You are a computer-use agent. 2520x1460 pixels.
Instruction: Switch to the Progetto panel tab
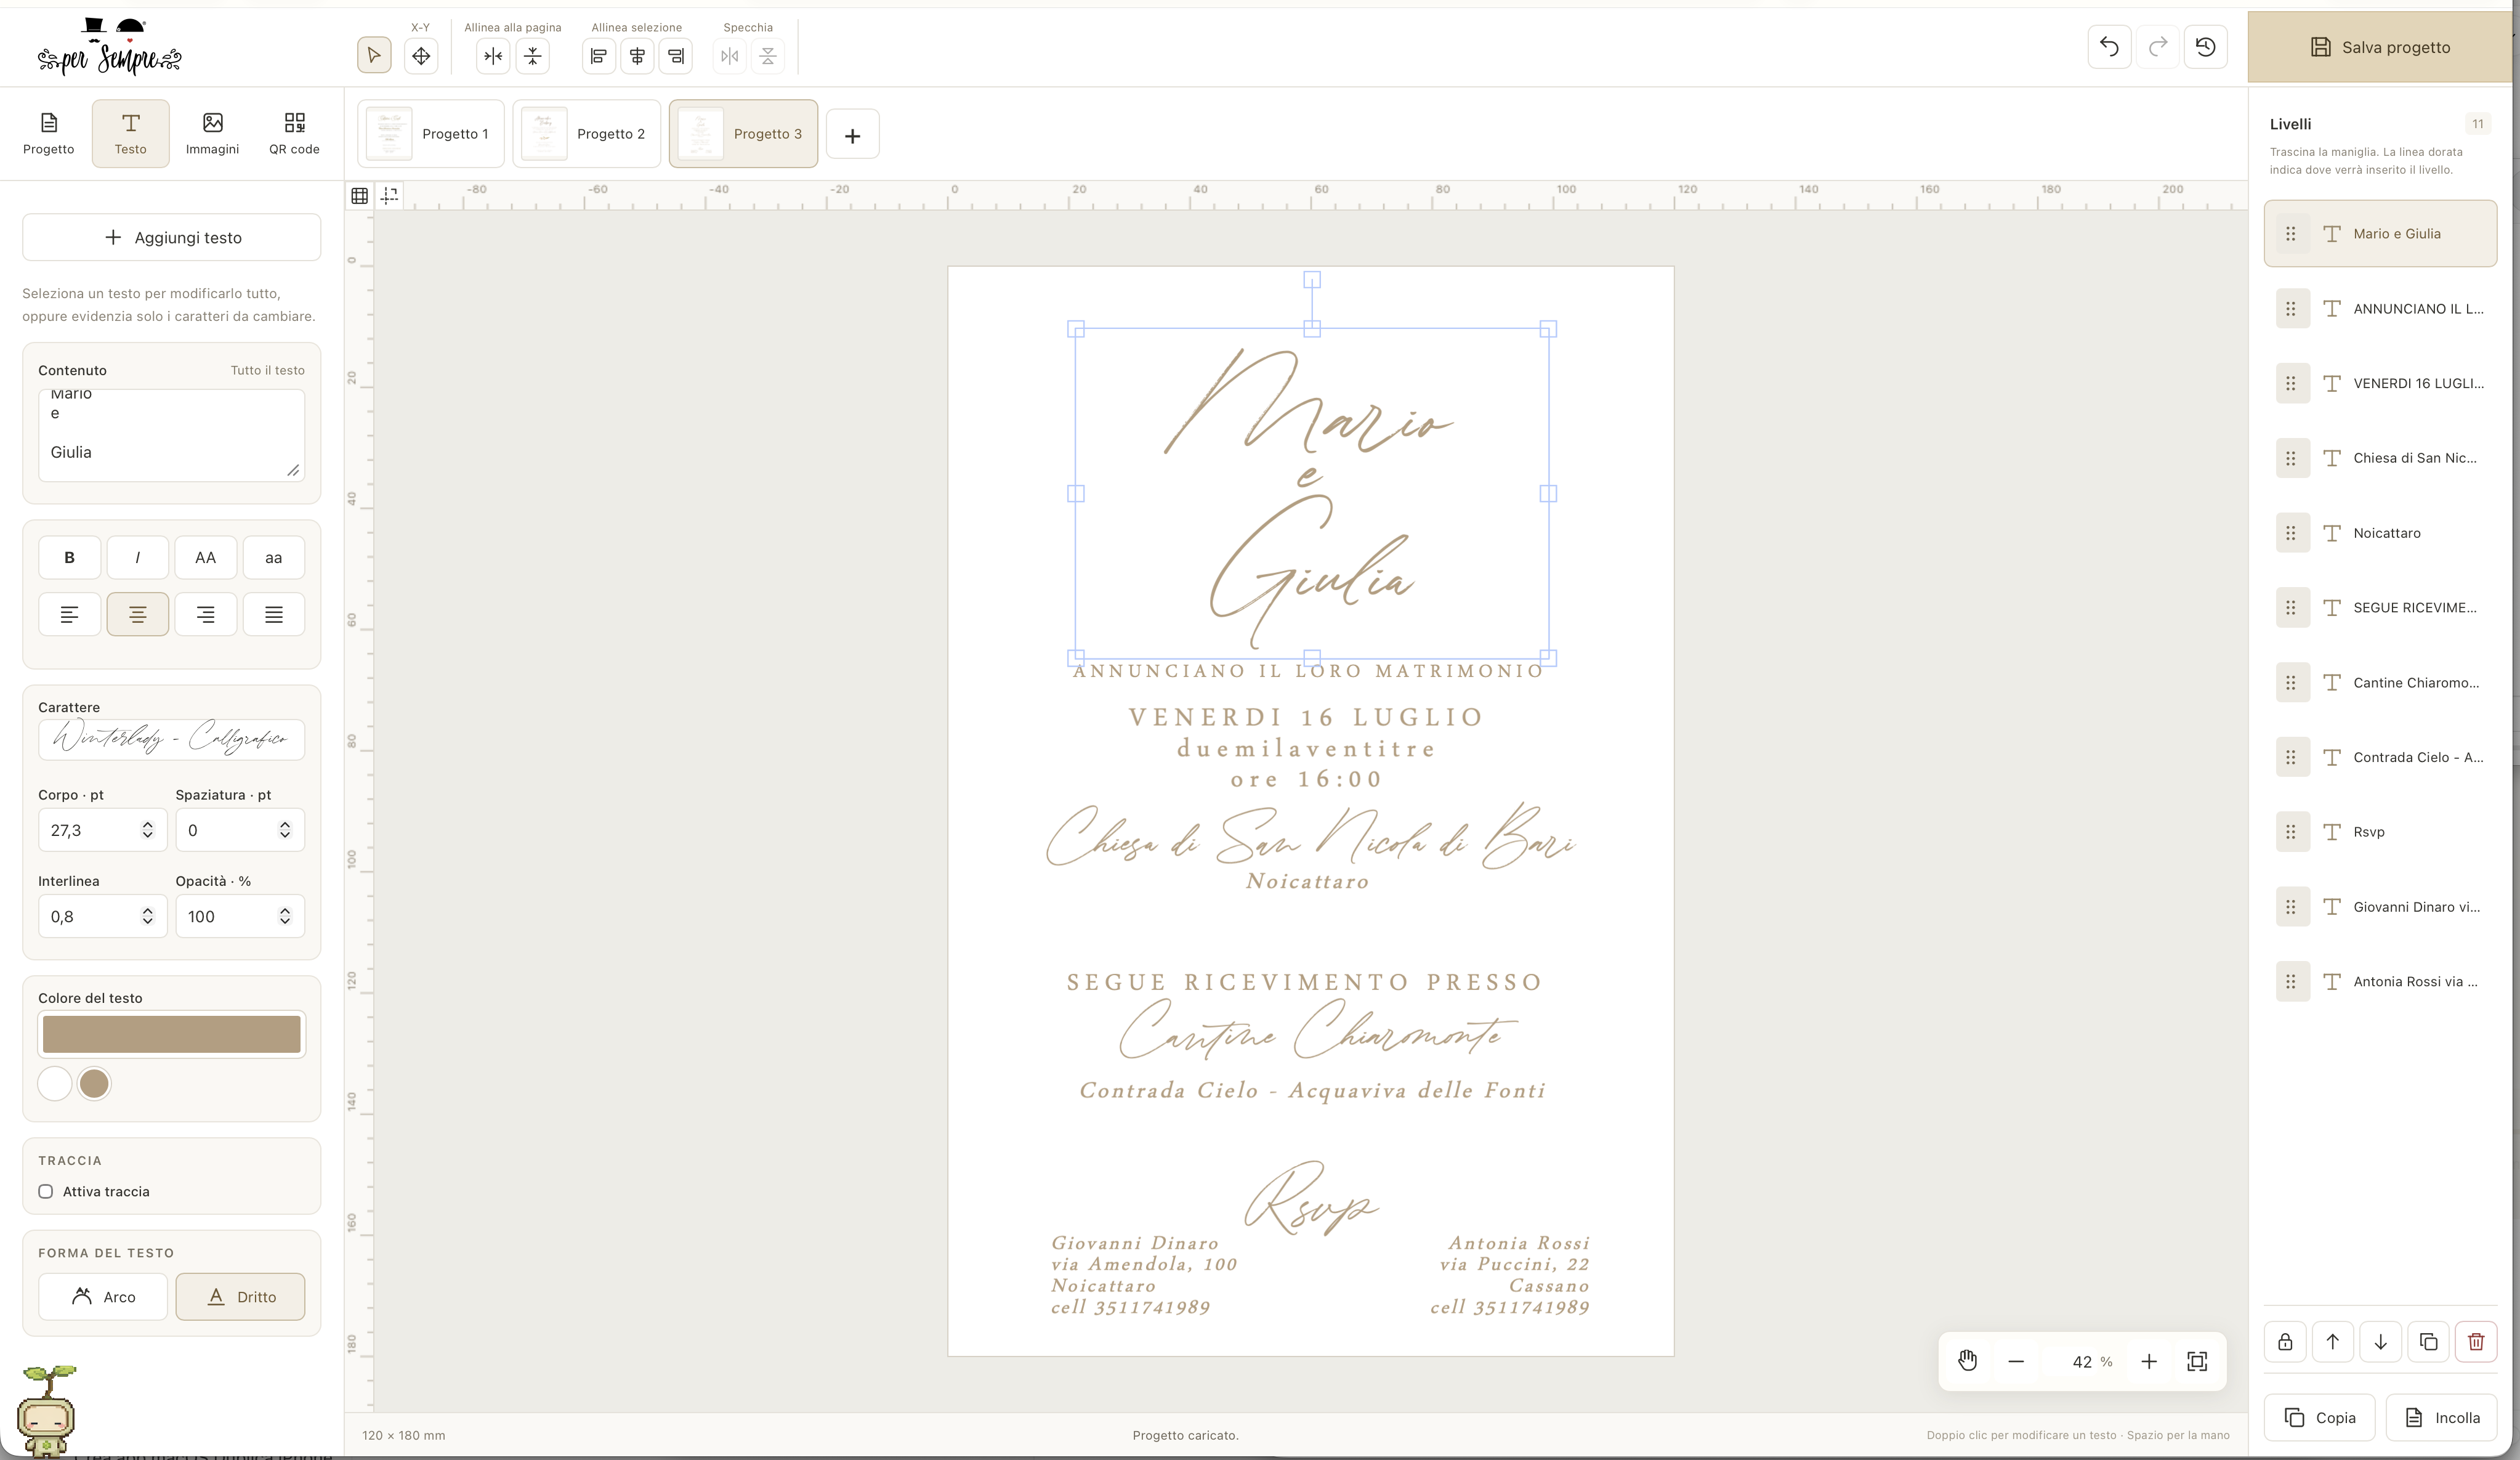(48, 133)
